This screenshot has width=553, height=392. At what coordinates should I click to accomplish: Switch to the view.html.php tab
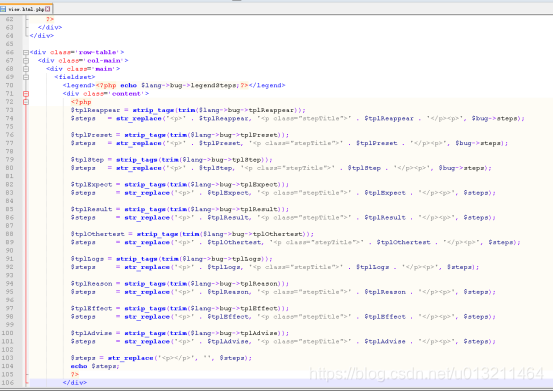(x=25, y=9)
